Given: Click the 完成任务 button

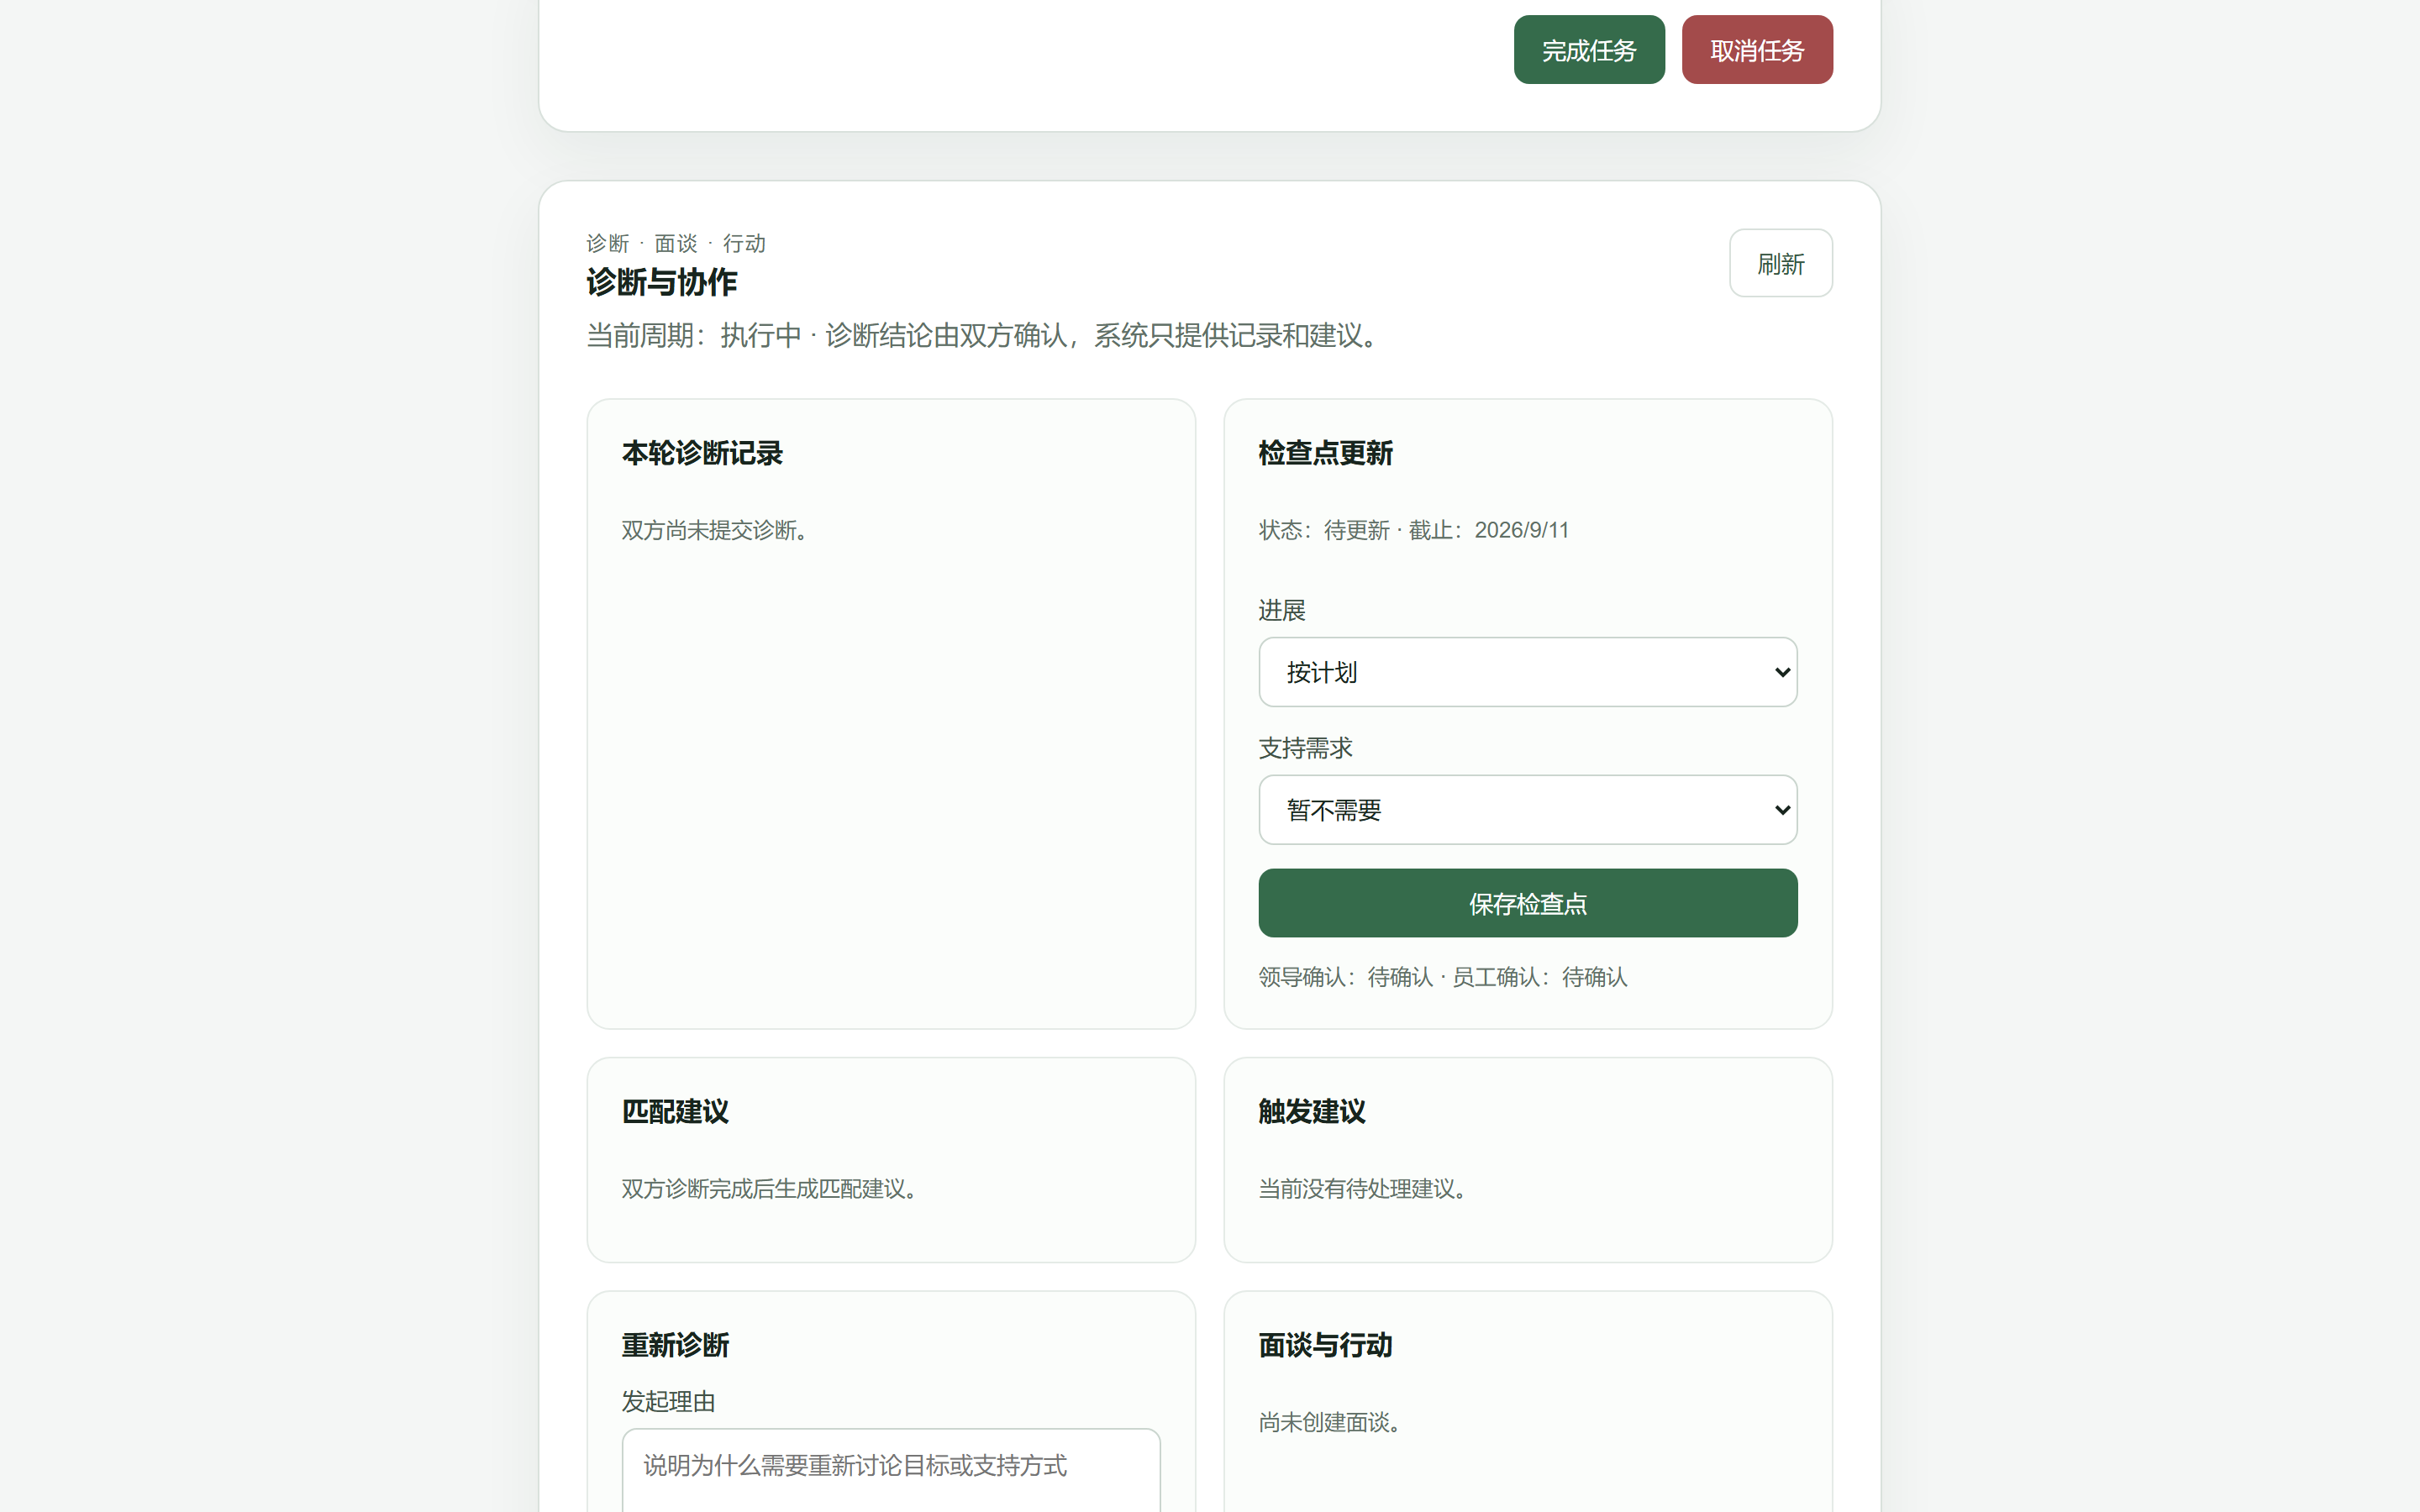Looking at the screenshot, I should (1589, 50).
